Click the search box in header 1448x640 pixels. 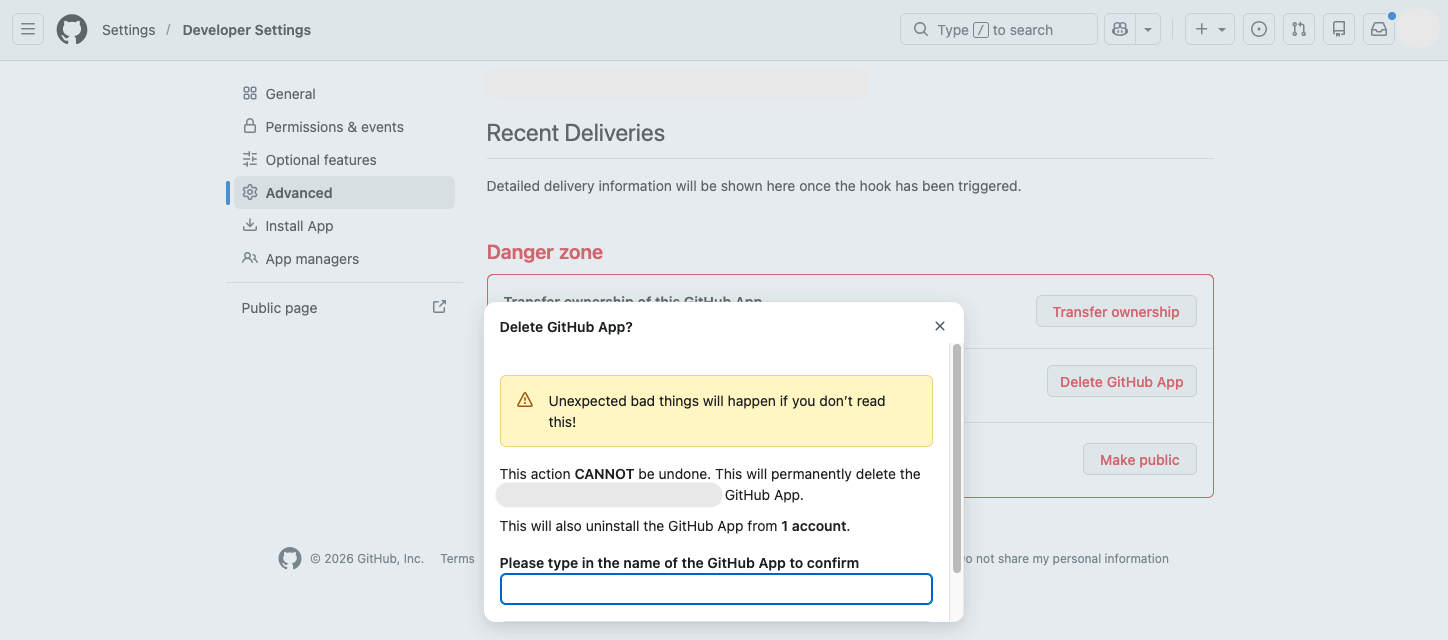(999, 30)
